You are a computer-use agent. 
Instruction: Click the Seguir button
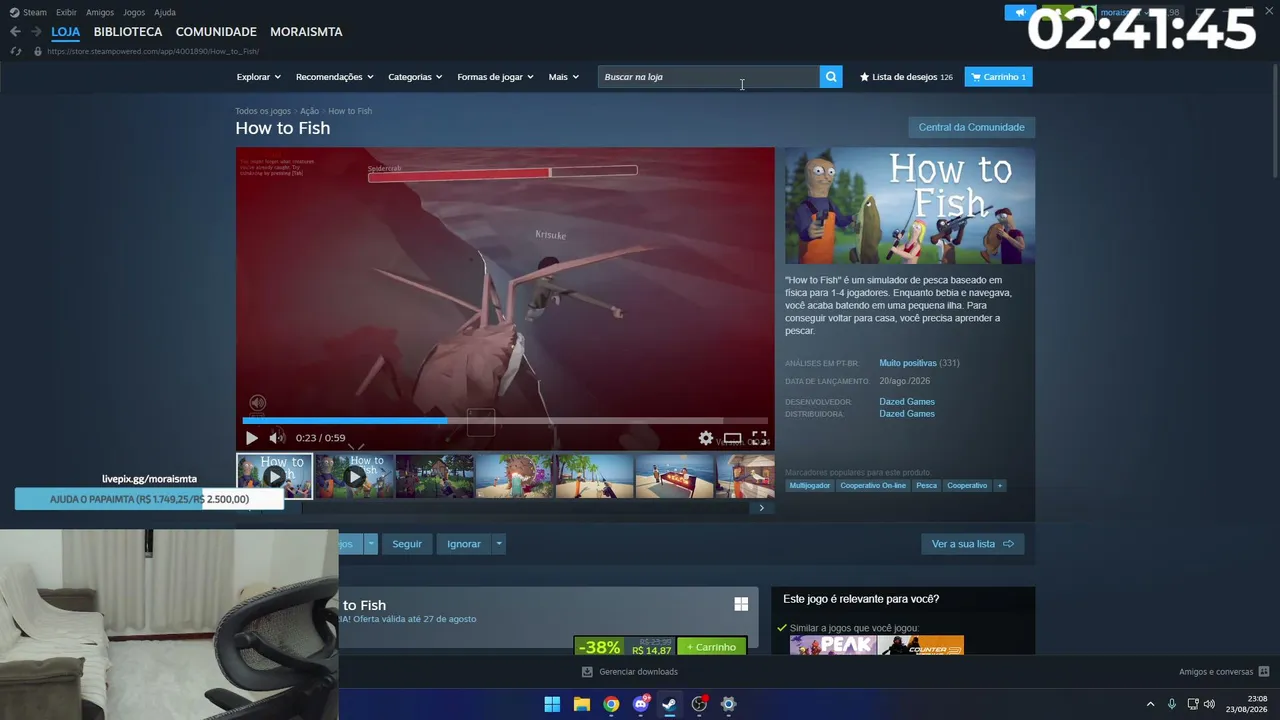pos(407,544)
